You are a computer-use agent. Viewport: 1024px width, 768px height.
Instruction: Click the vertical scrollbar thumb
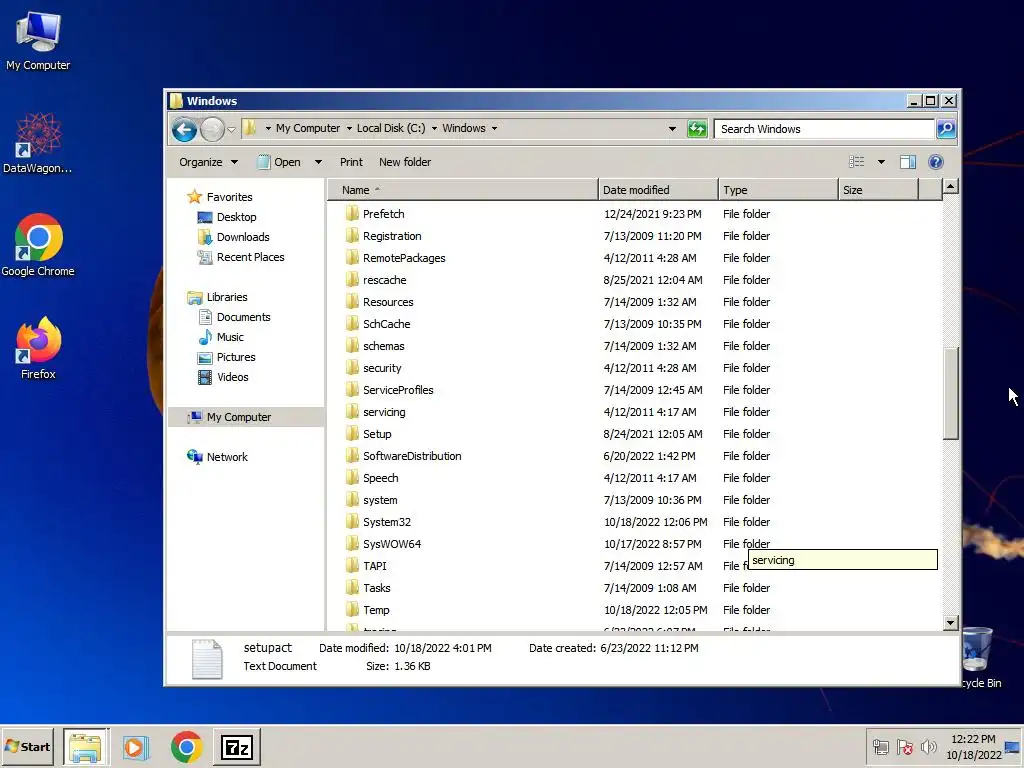point(951,393)
